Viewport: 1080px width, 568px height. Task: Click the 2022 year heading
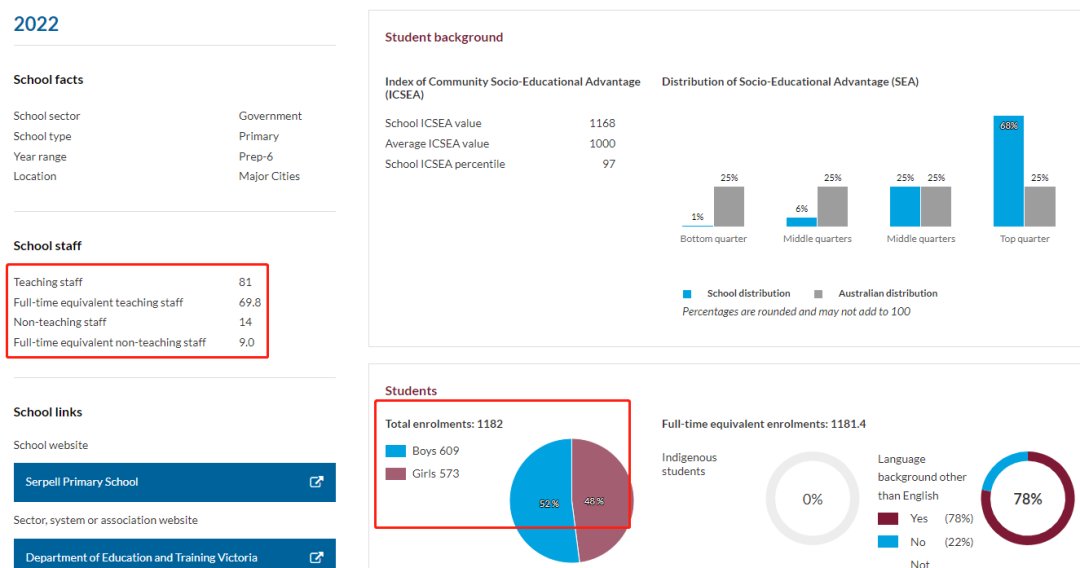(36, 24)
